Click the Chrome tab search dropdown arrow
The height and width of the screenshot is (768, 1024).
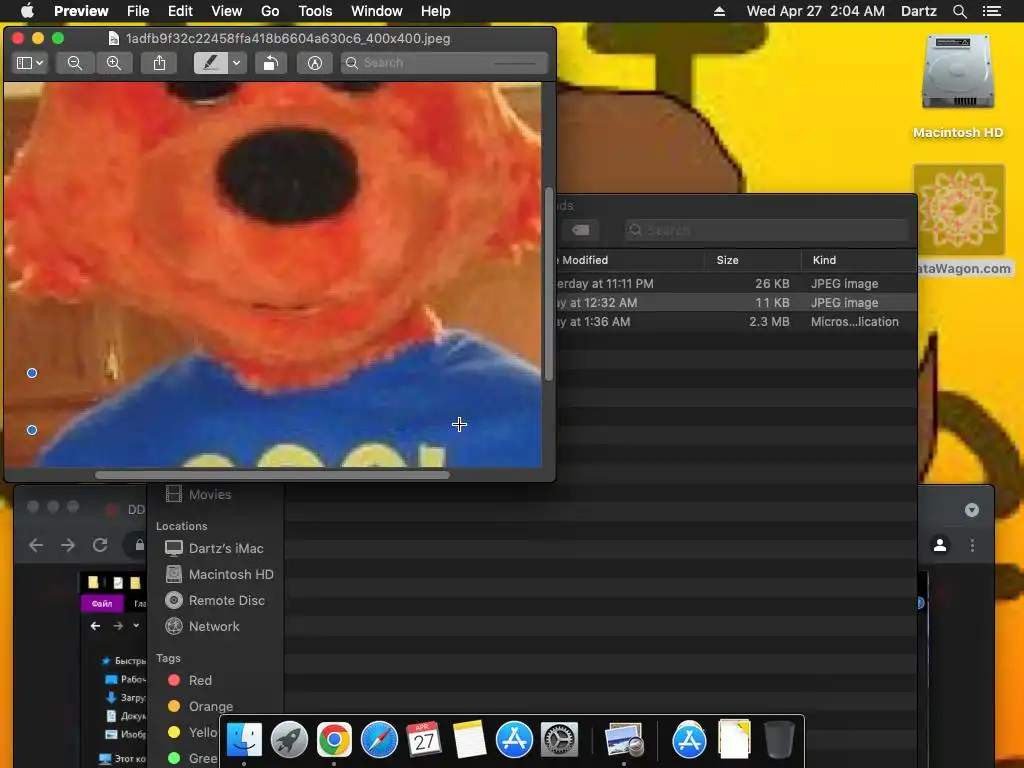(972, 509)
